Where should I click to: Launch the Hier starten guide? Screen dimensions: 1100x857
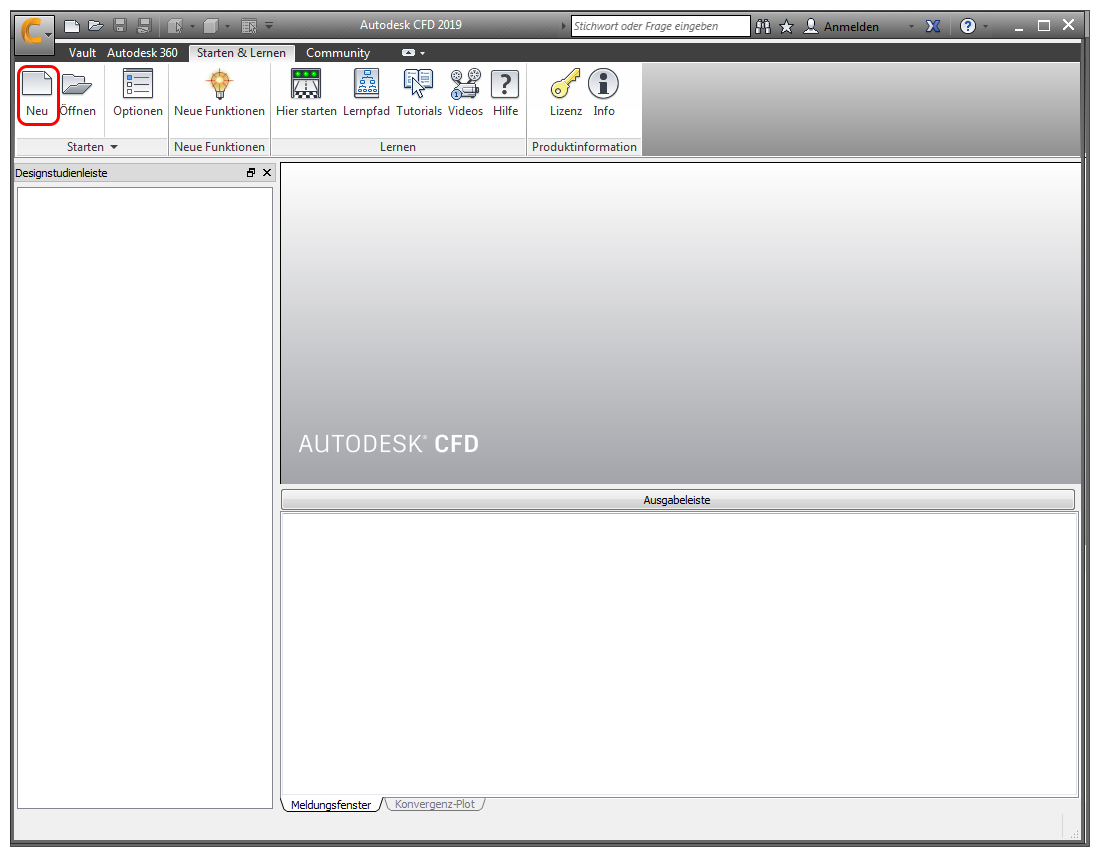[306, 93]
